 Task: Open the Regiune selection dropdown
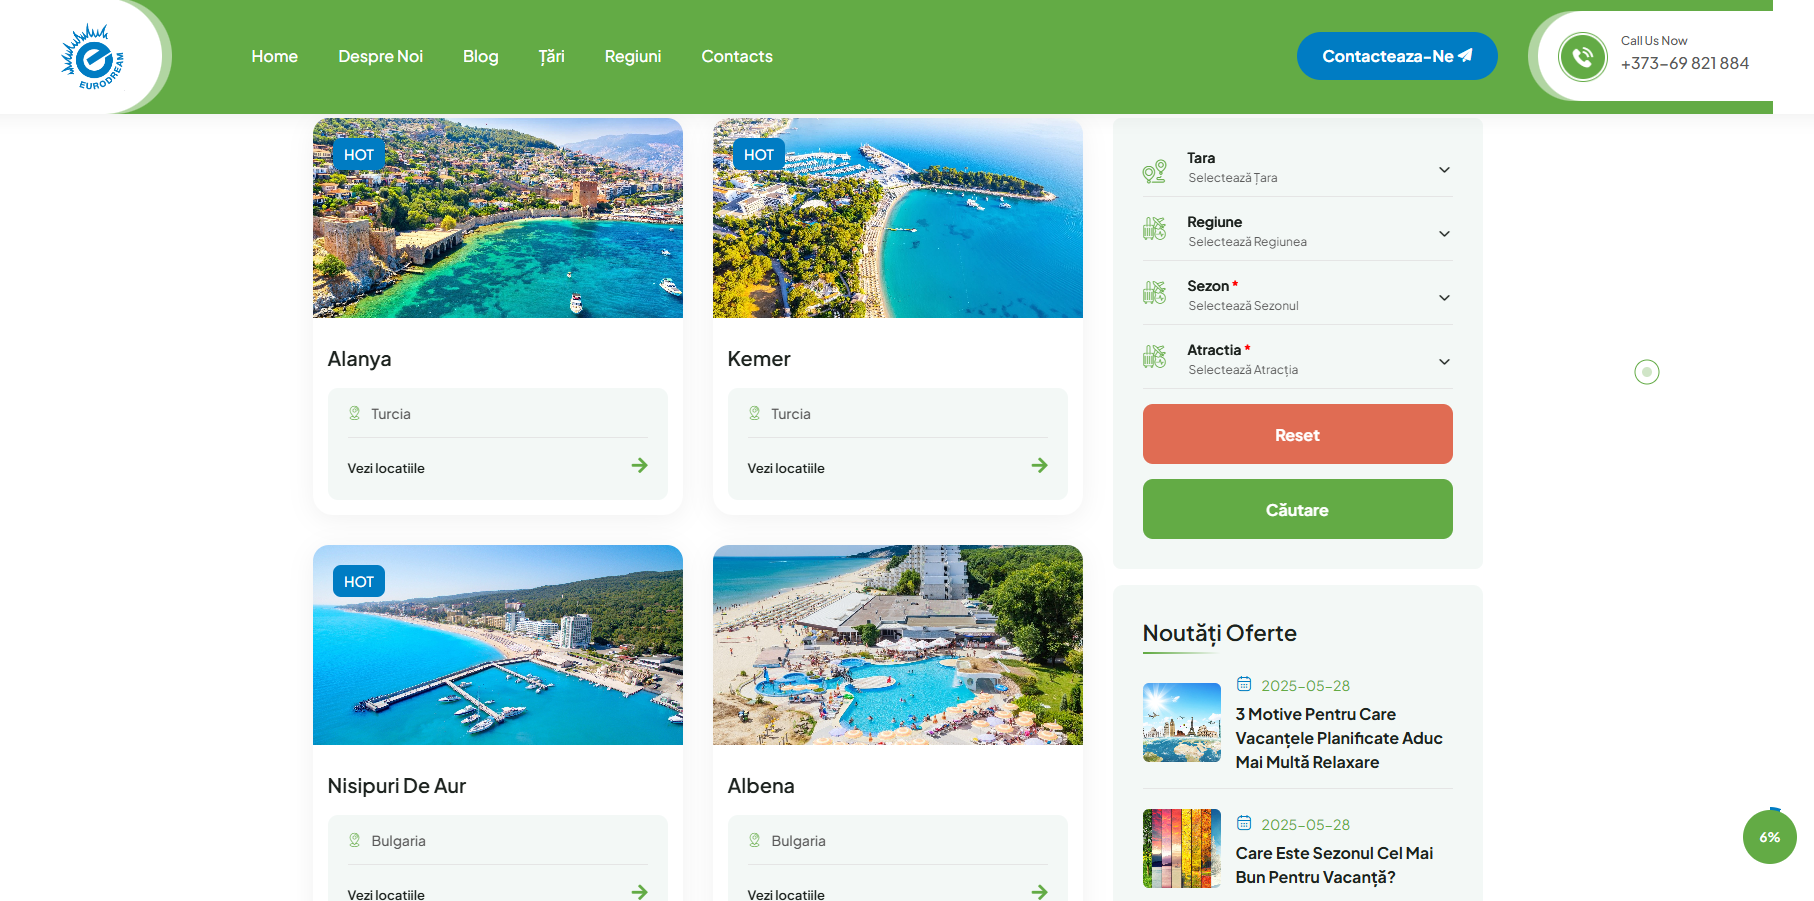point(1443,234)
